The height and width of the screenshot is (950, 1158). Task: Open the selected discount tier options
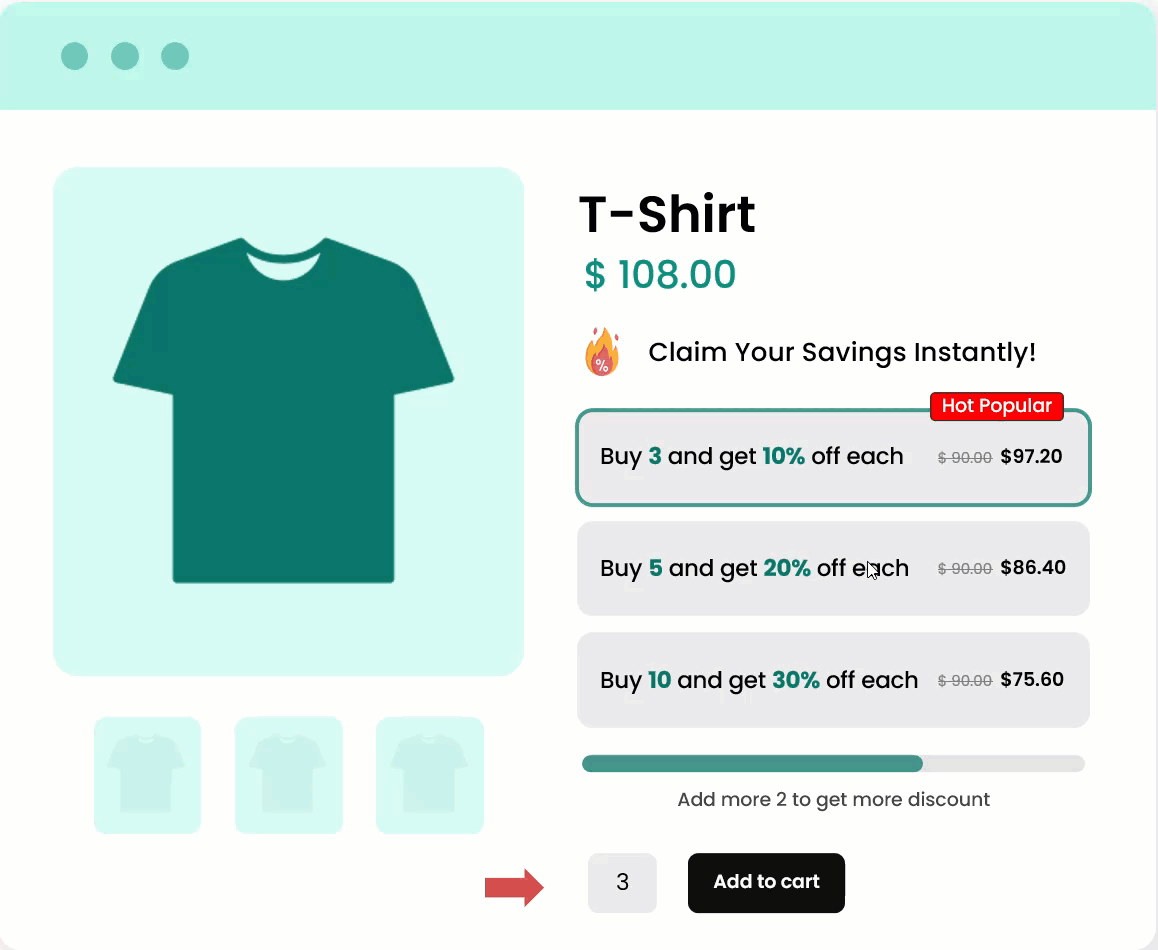833,456
